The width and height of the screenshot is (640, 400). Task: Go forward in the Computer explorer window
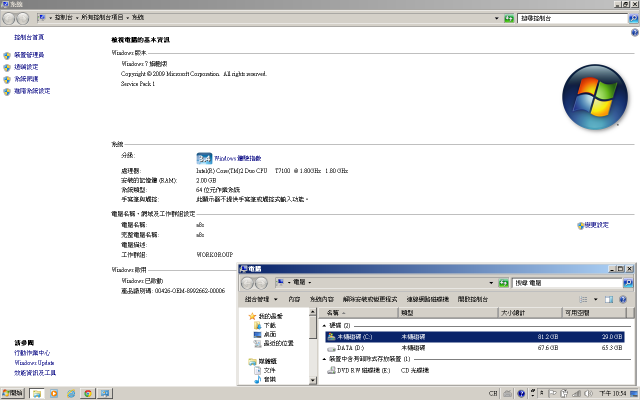coord(261,283)
